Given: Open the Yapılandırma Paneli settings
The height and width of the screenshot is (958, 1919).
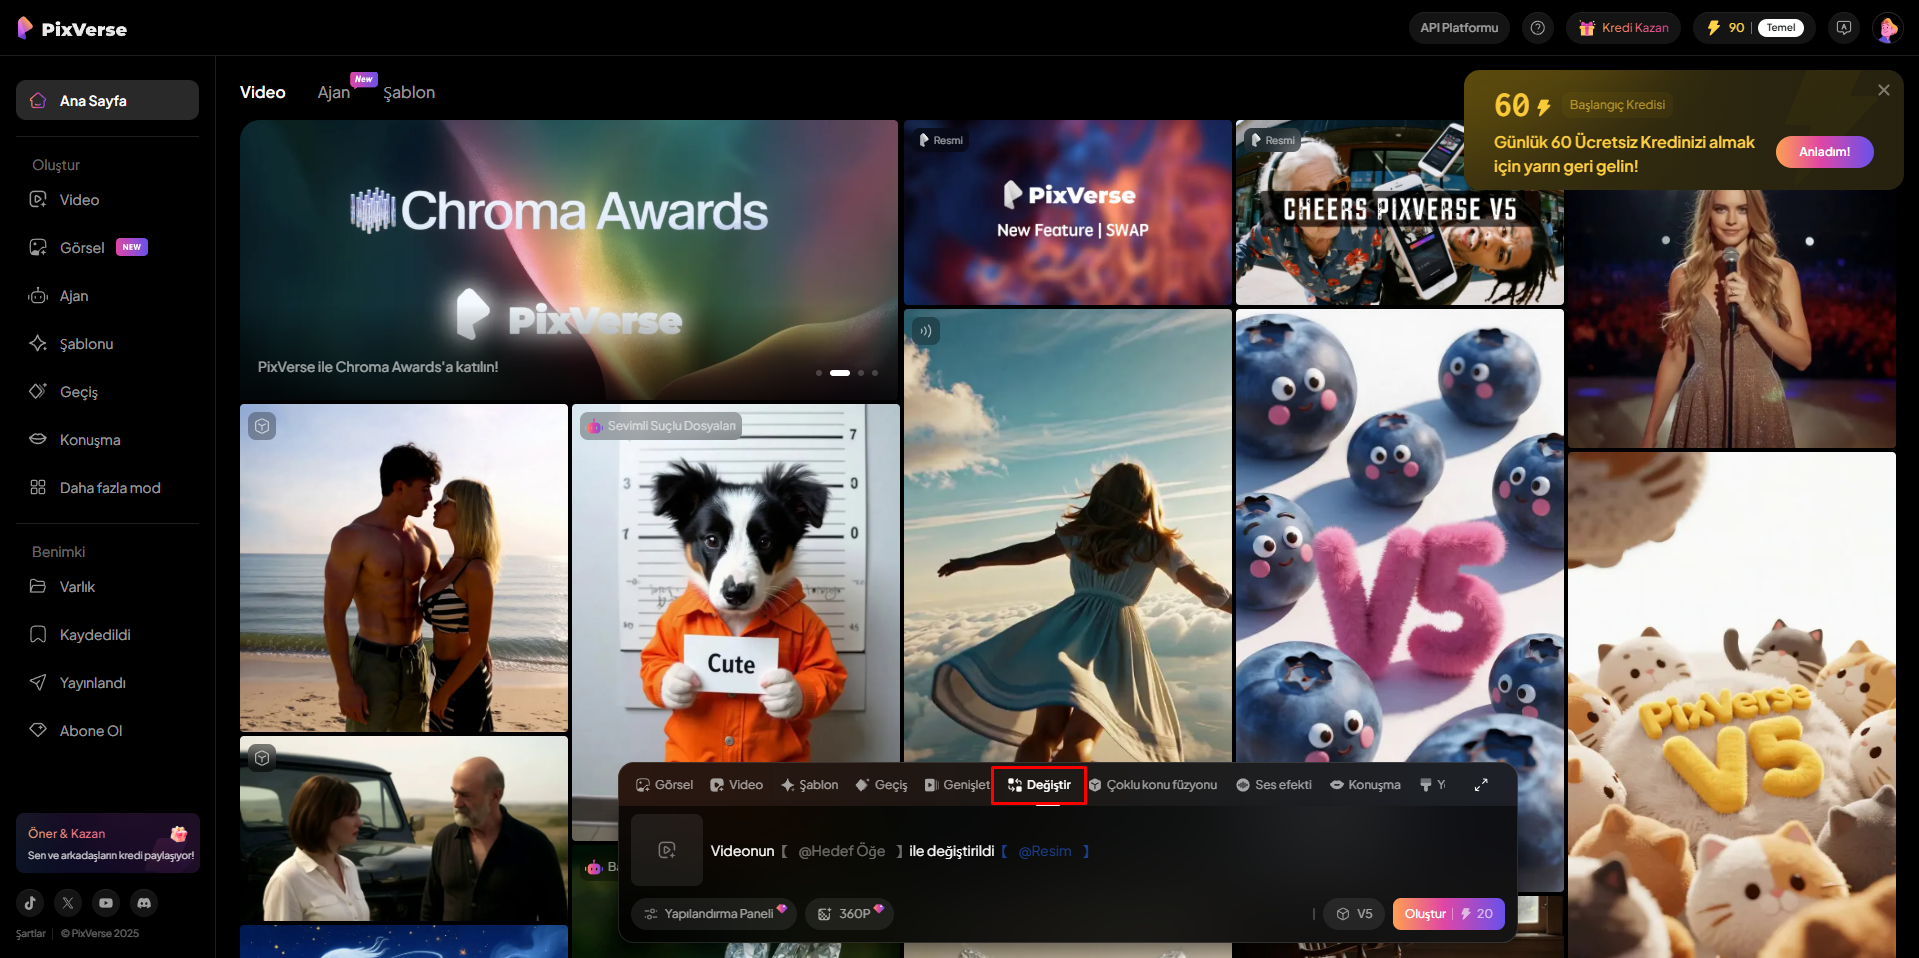Looking at the screenshot, I should [x=714, y=914].
